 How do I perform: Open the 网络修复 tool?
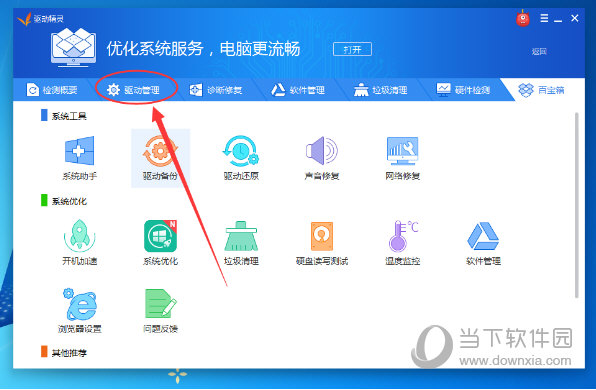point(402,158)
